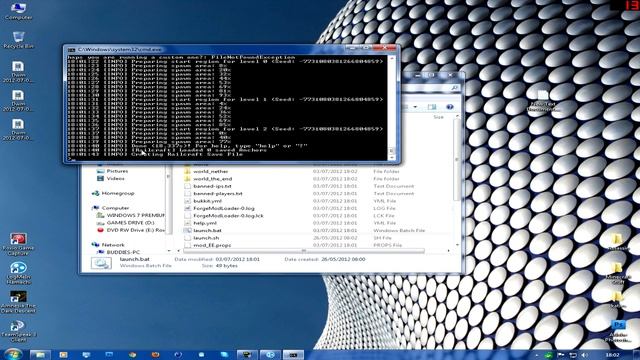Click the Firefox icon in the taskbar
Screen dimensions: 640x360
click(155, 355)
